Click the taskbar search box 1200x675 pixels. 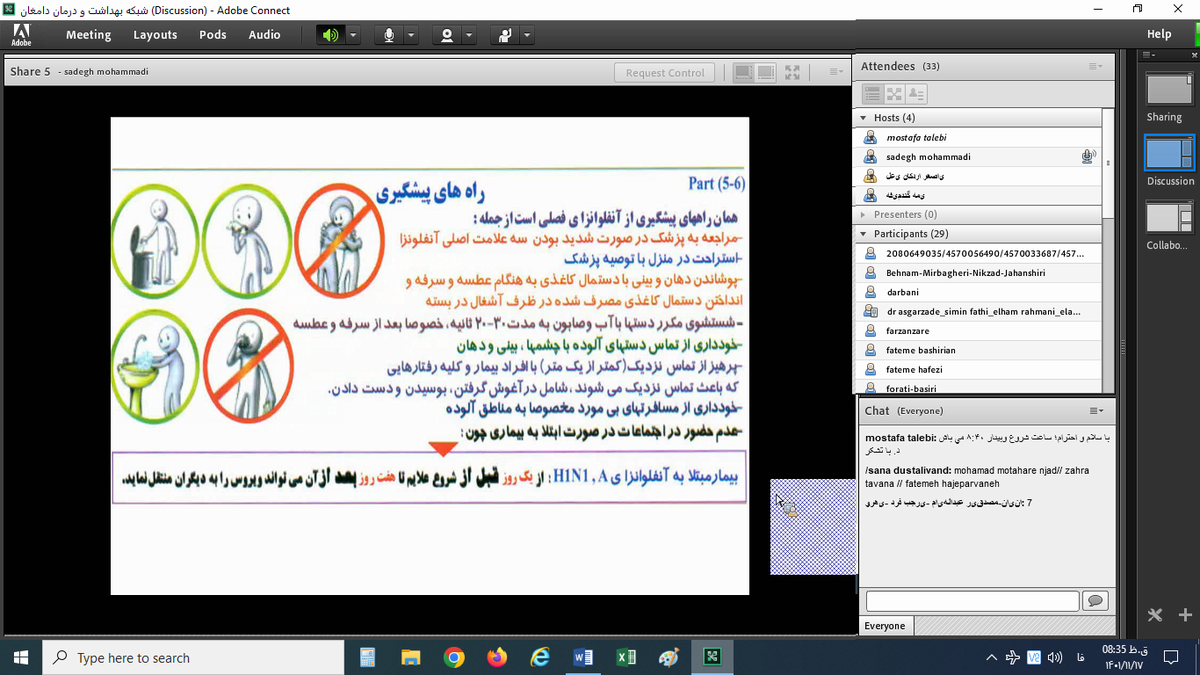tap(193, 657)
